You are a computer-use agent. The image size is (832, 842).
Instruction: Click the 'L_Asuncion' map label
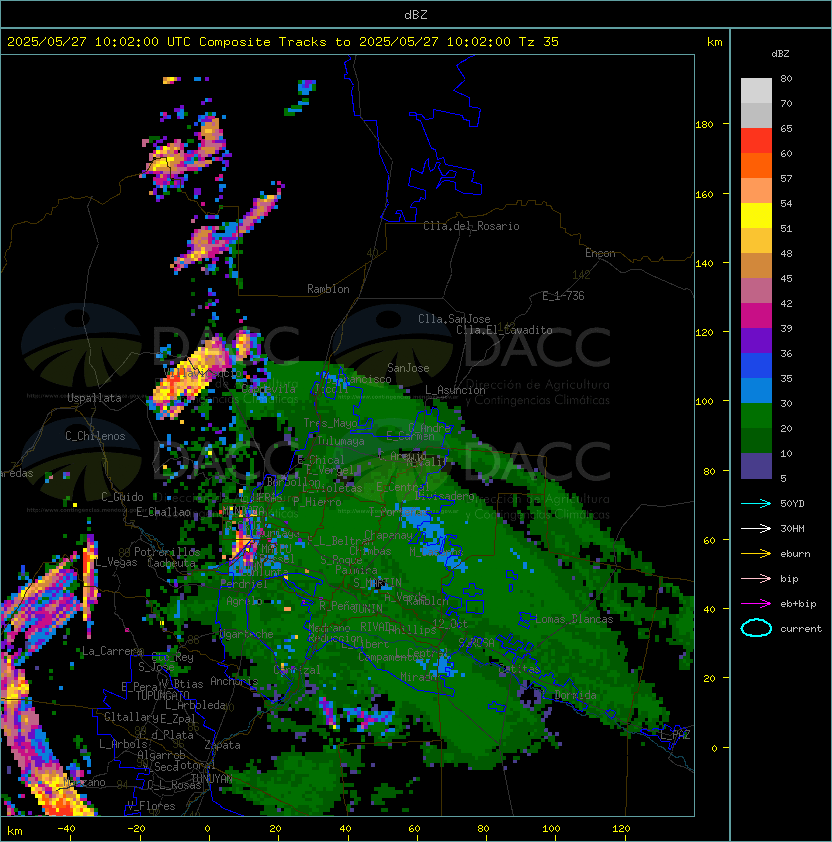click(x=455, y=390)
